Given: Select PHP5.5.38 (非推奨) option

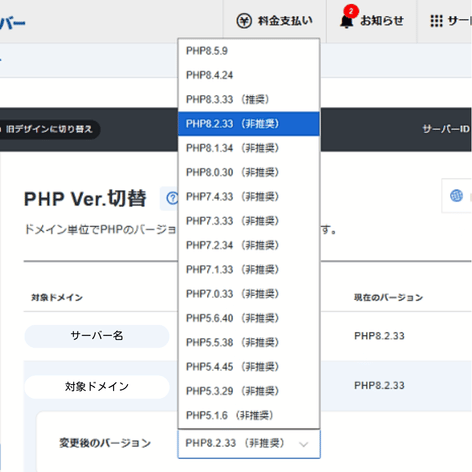Looking at the screenshot, I should [249, 342].
